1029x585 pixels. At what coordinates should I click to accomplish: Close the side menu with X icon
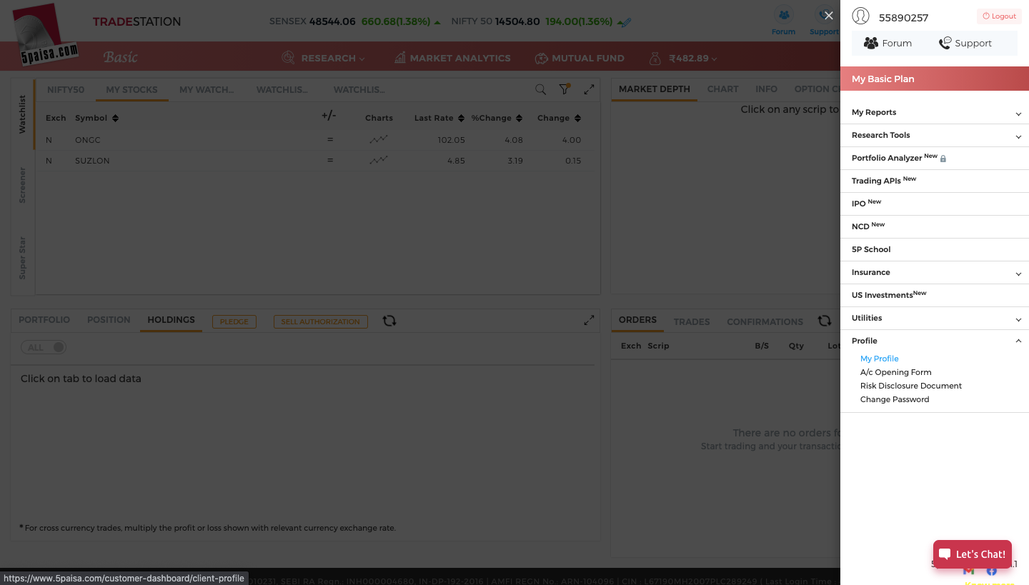click(x=828, y=16)
